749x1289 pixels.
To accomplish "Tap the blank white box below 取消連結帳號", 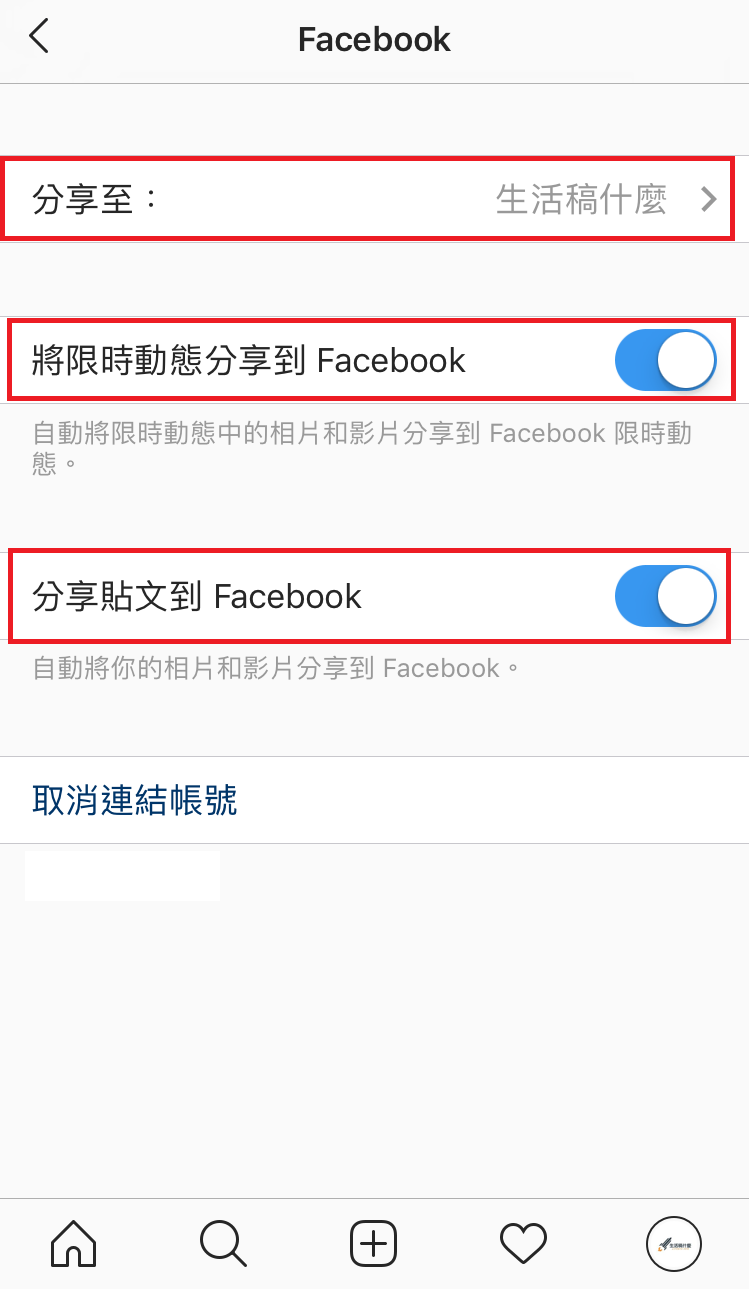I will click(122, 876).
